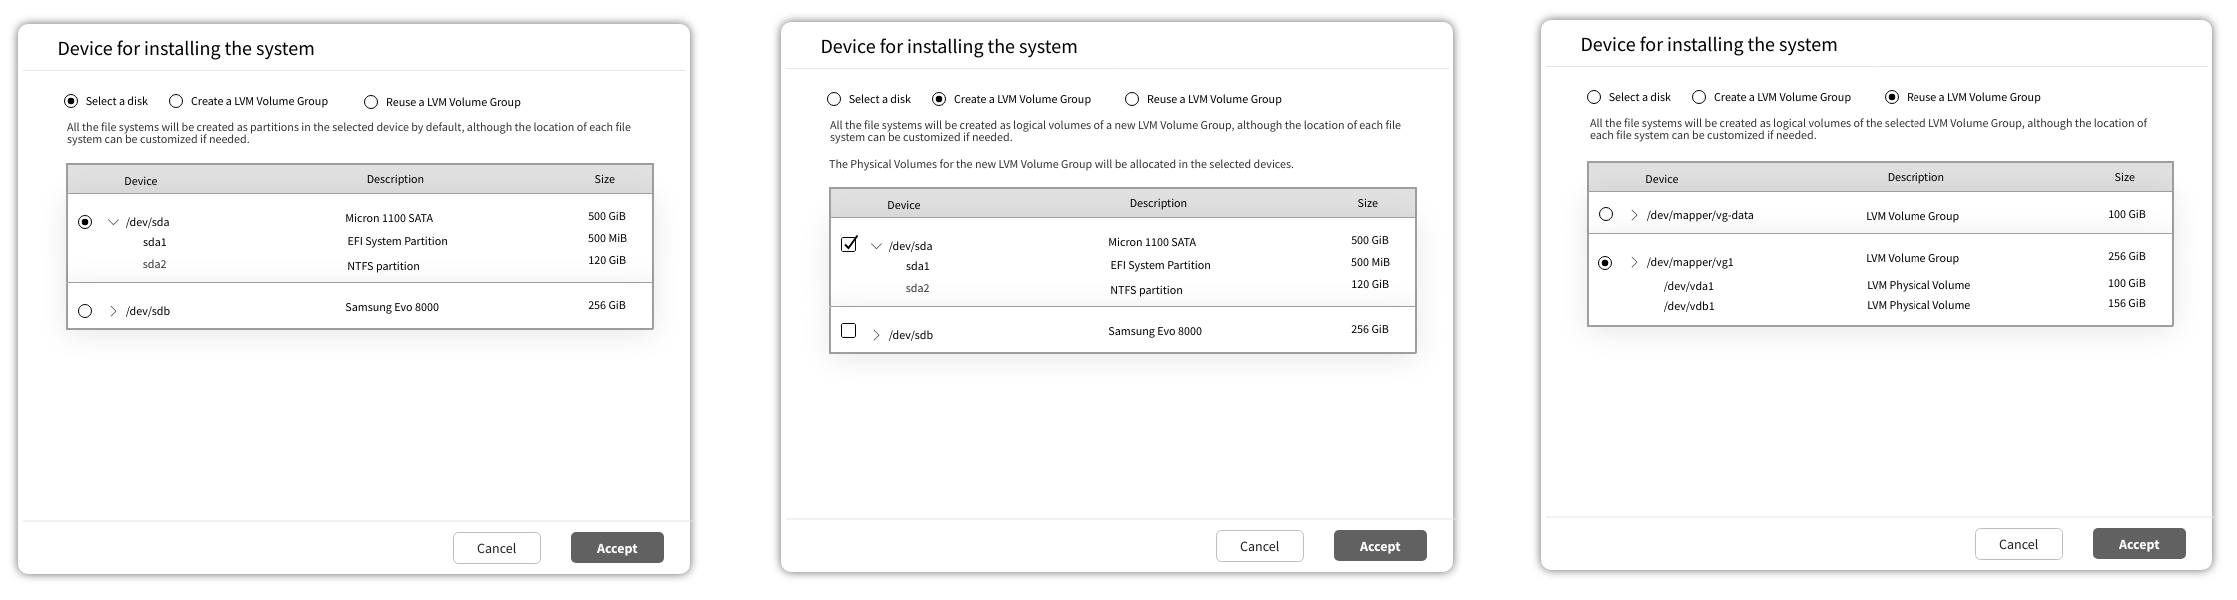2237x600 pixels.
Task: Click Device column header in middle dialog
Action: [904, 205]
